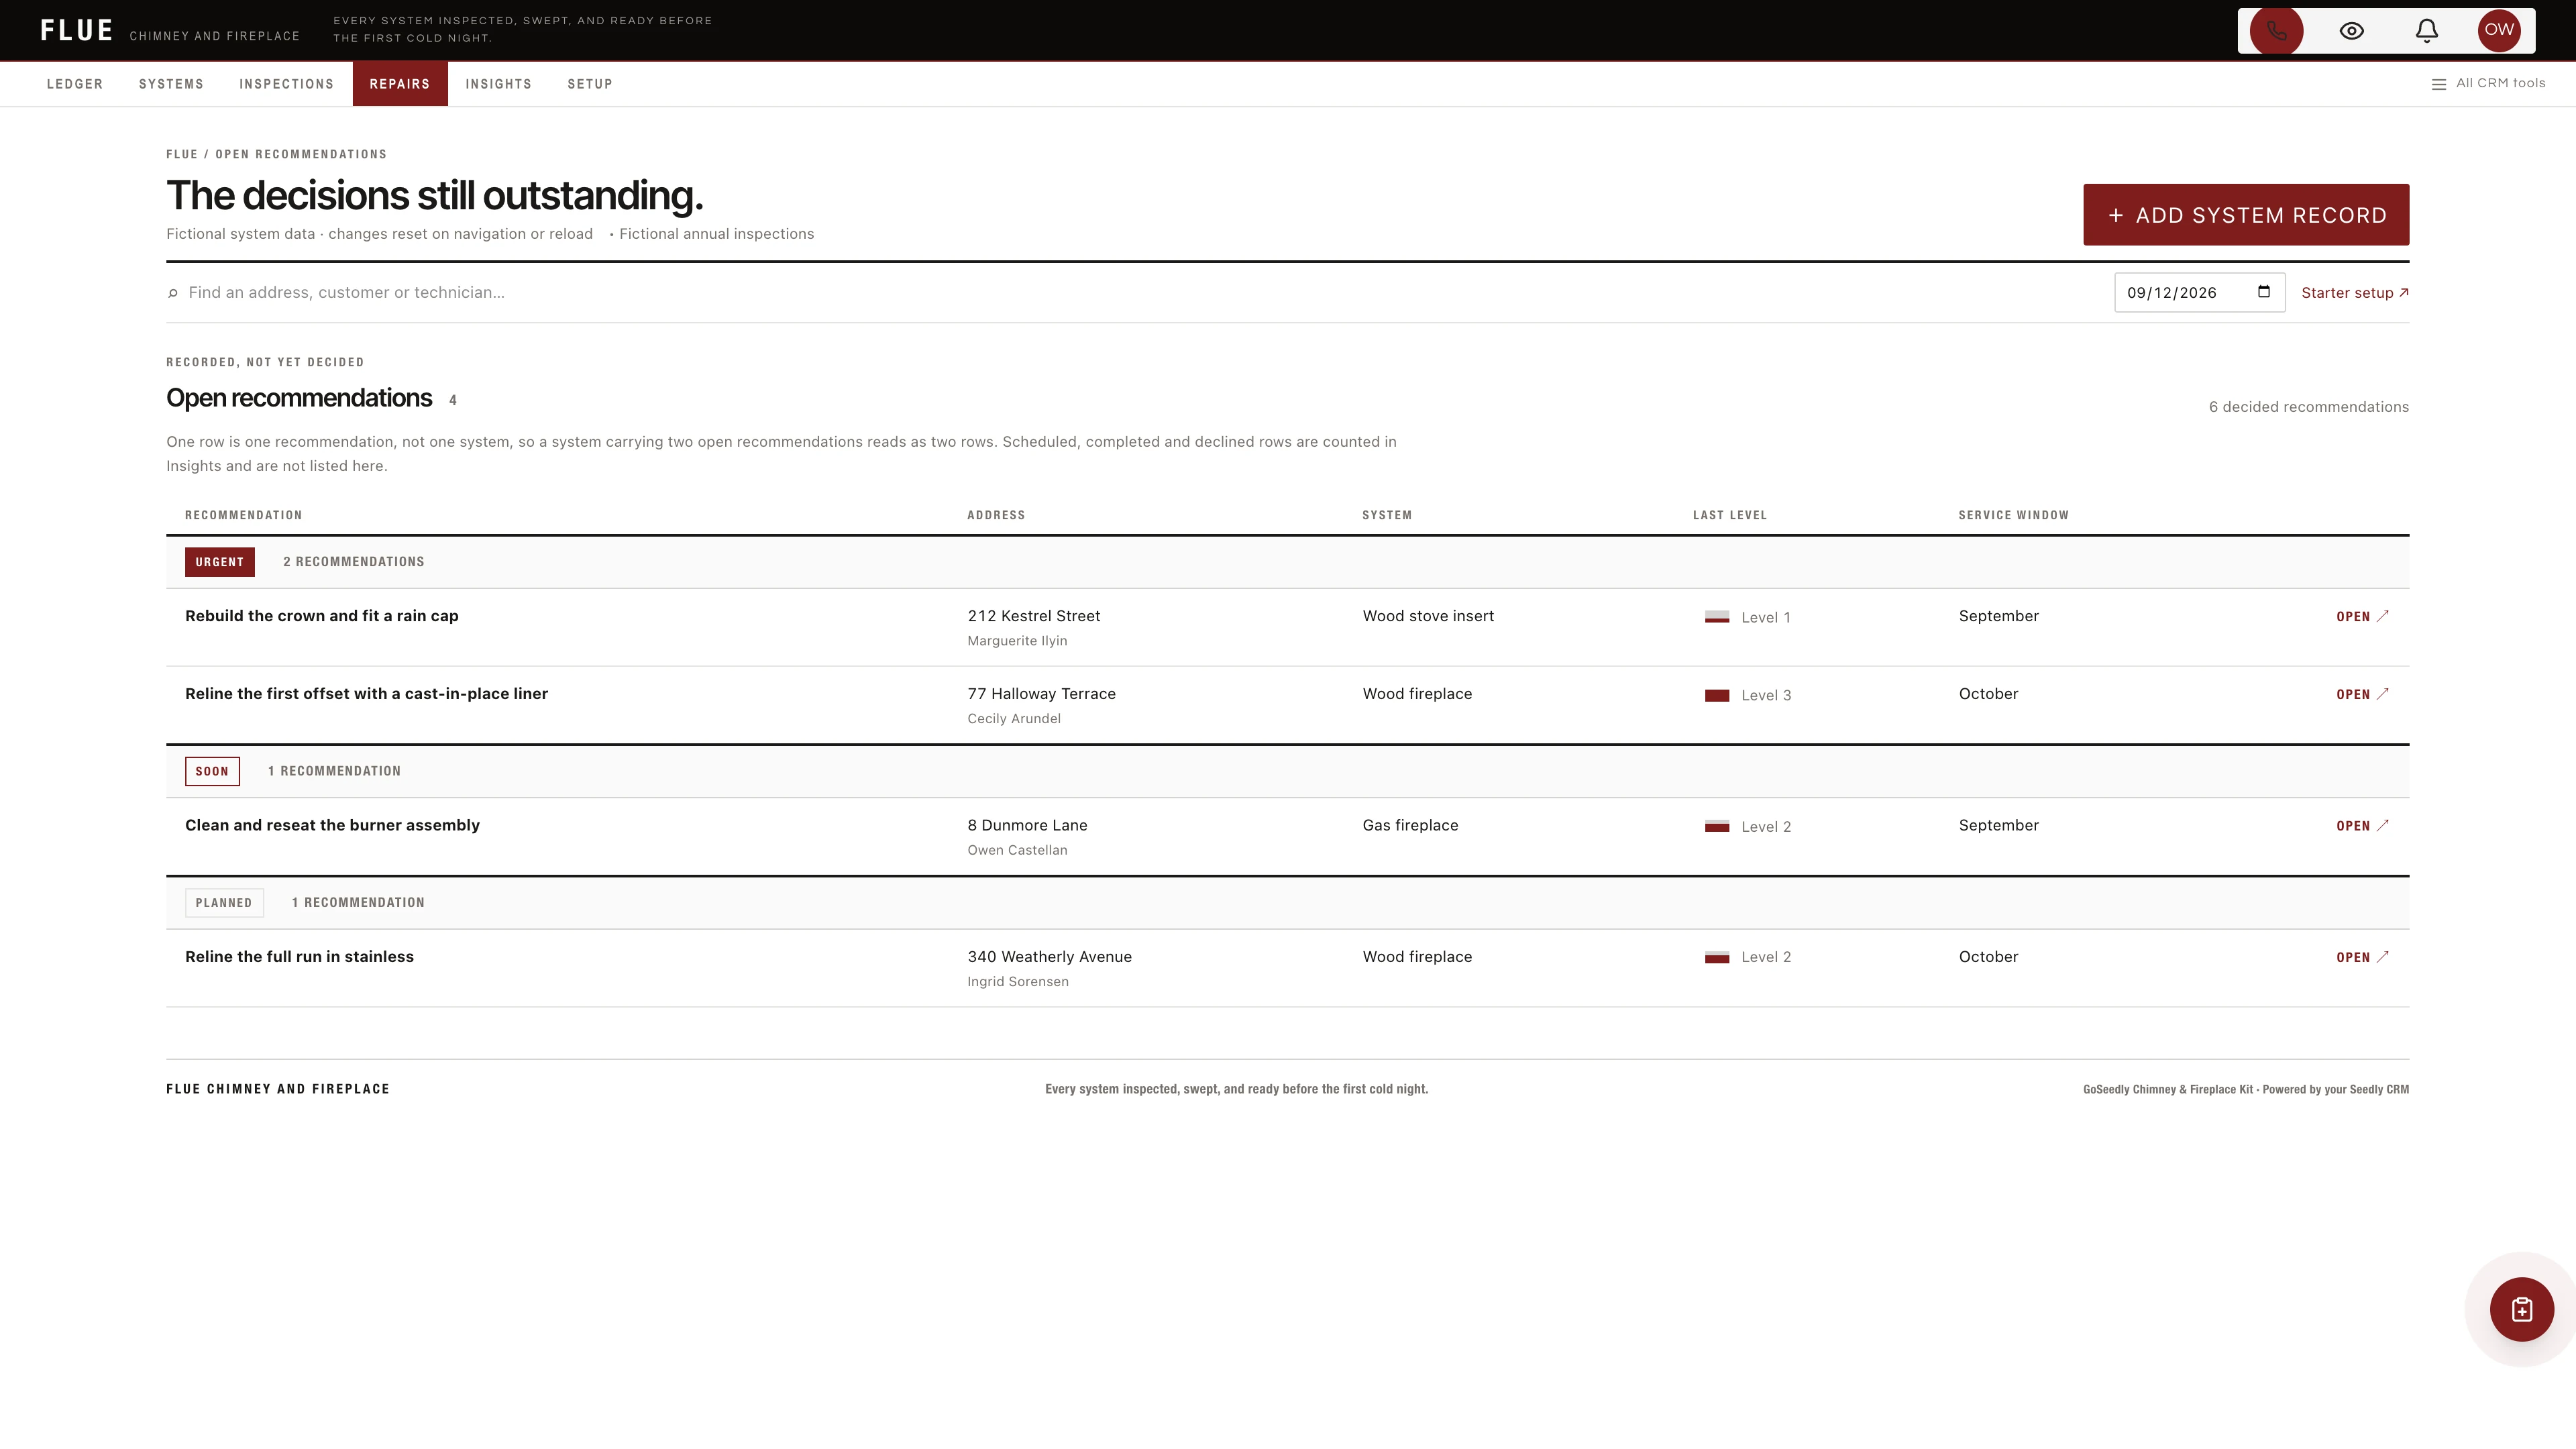Click the phone call icon in header
Screen dimensions: 2576x1449
pos(2276,30)
